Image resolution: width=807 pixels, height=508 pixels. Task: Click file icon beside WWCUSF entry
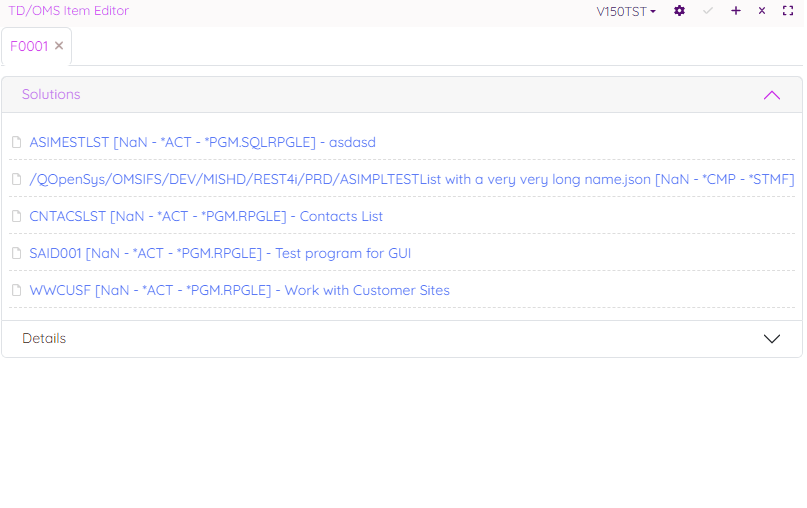[16, 291]
